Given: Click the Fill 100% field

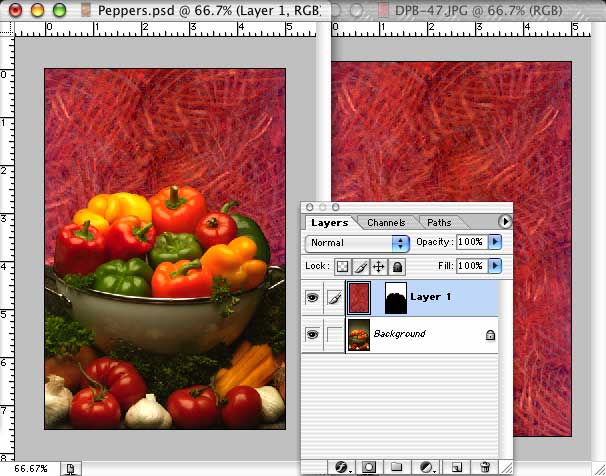Looking at the screenshot, I should pyautogui.click(x=472, y=266).
